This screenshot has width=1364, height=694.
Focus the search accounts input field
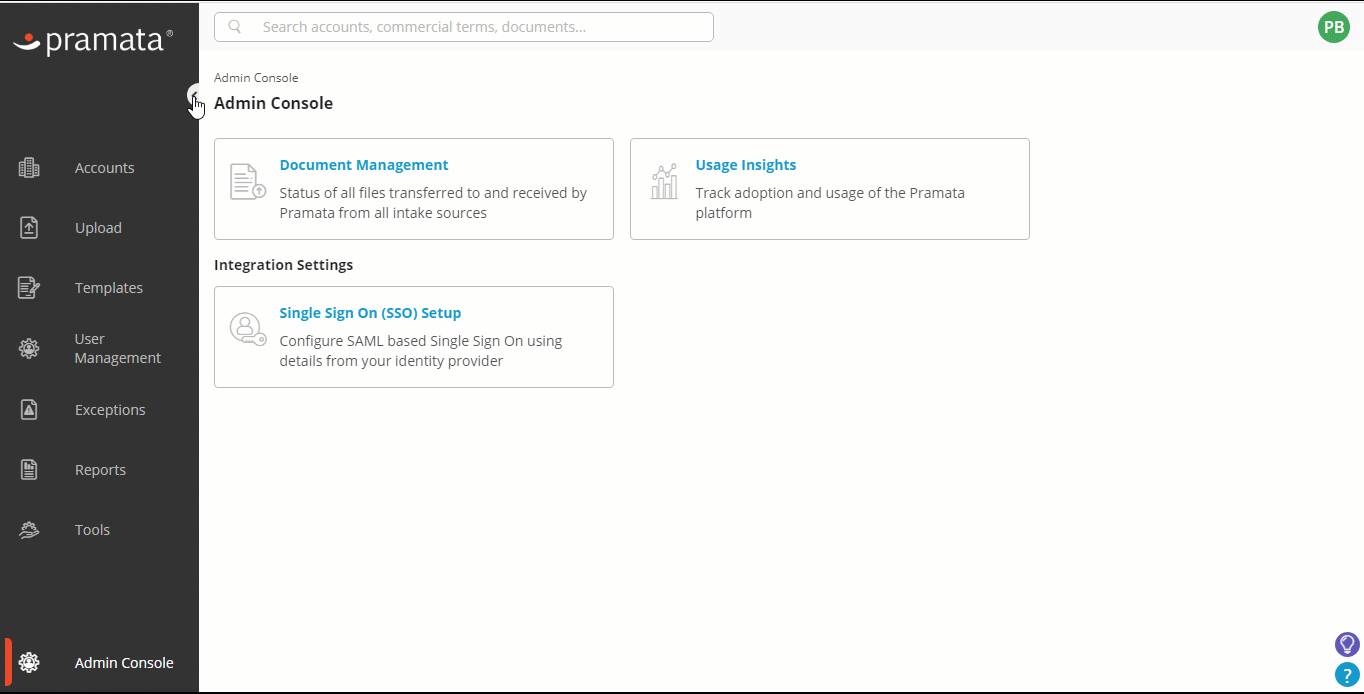click(464, 27)
